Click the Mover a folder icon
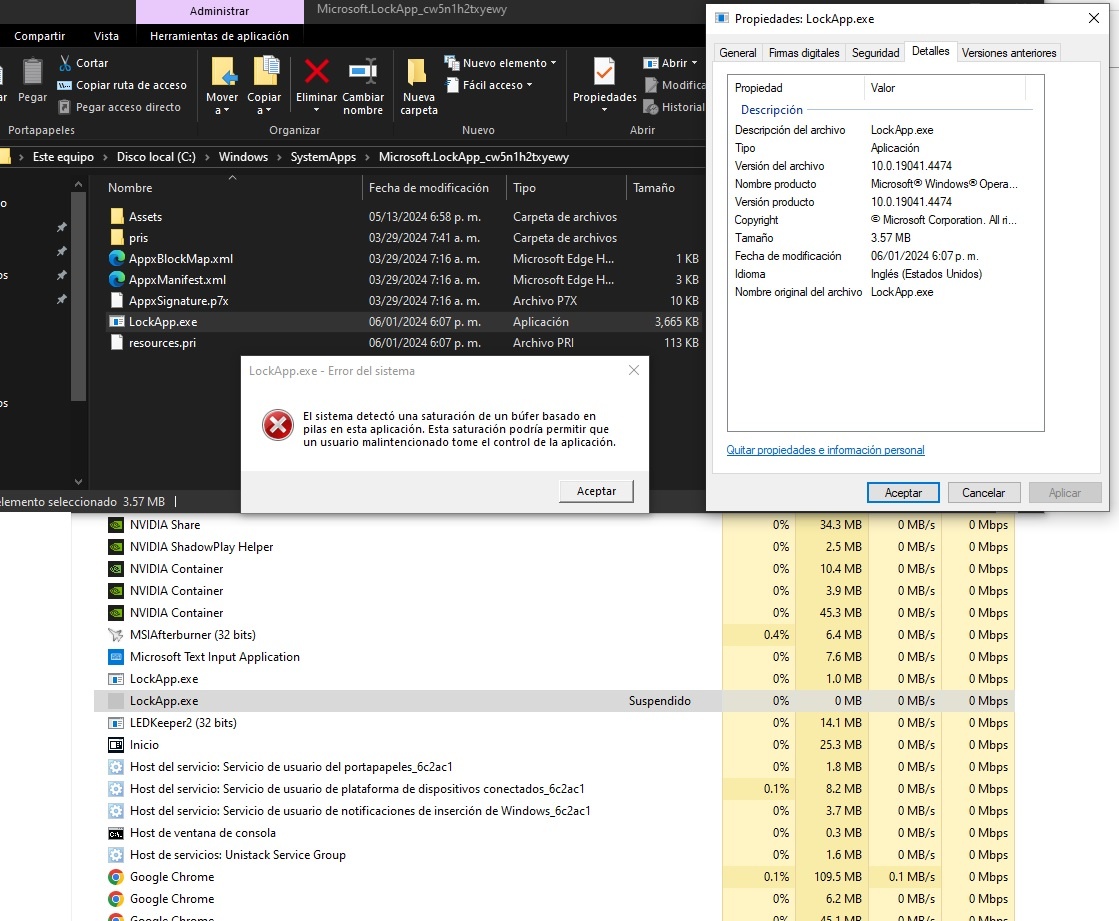Image resolution: width=1119 pixels, height=921 pixels. [223, 72]
